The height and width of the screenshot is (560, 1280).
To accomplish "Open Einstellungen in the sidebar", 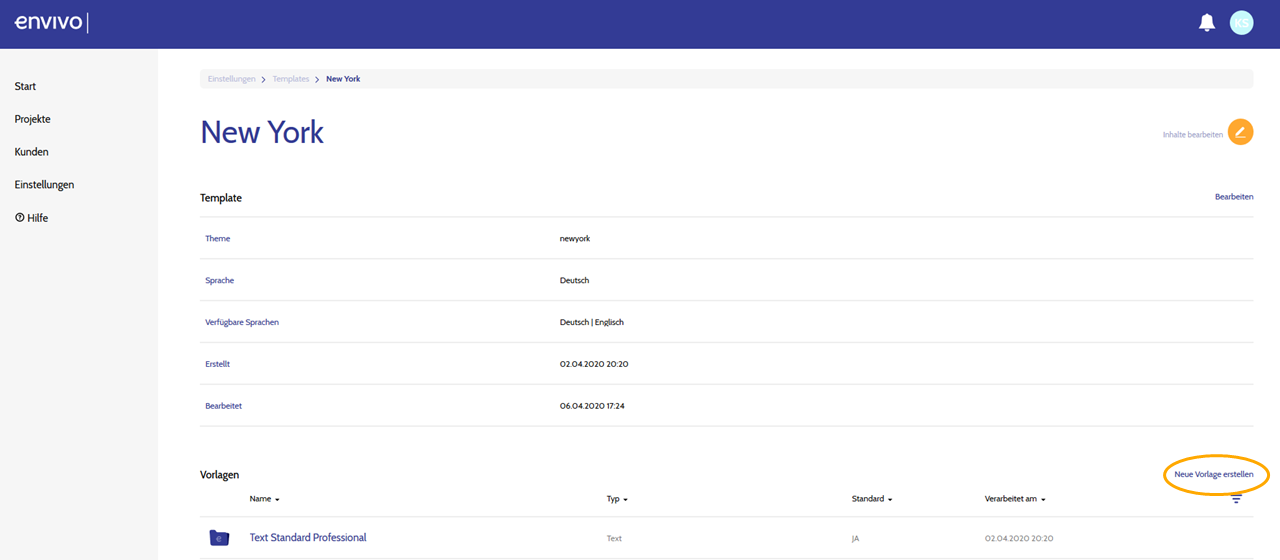I will [44, 185].
